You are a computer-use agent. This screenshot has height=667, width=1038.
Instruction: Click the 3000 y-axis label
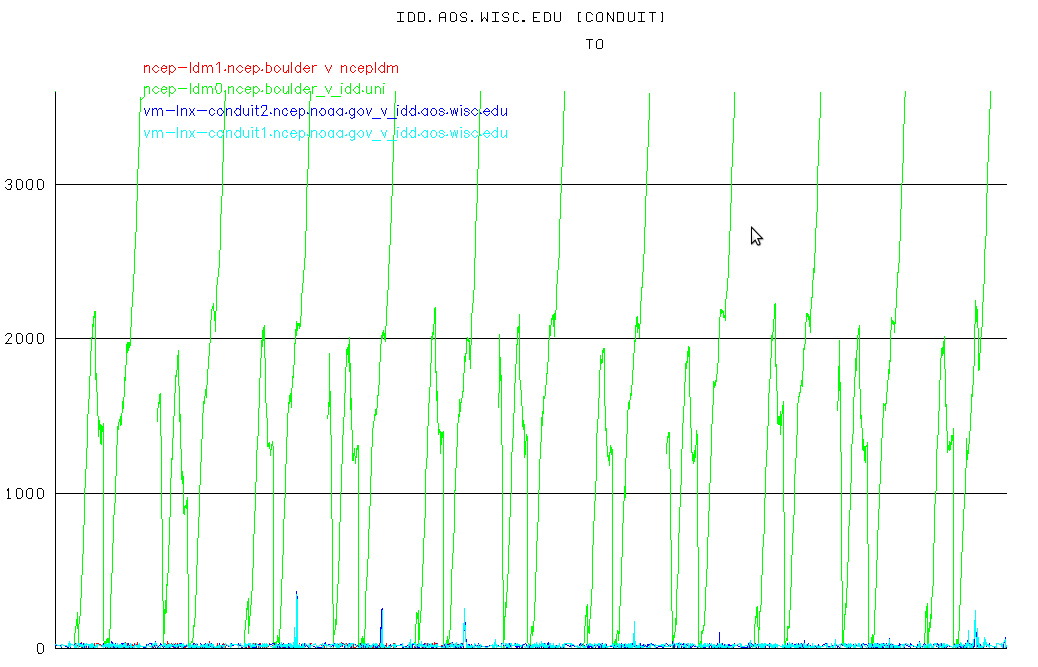click(24, 185)
